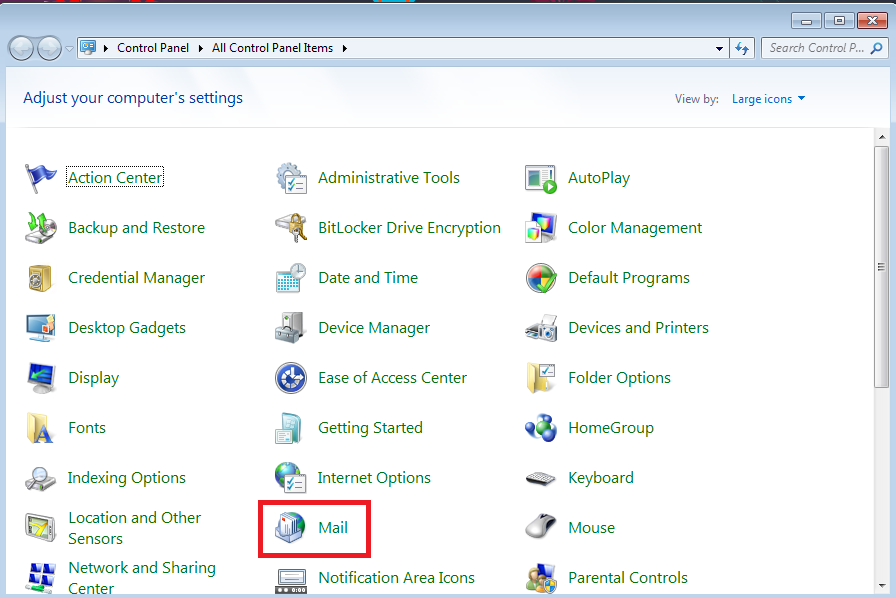Screen dimensions: 896x598
Task: Click the Date and Time link text
Action: pyautogui.click(x=368, y=278)
